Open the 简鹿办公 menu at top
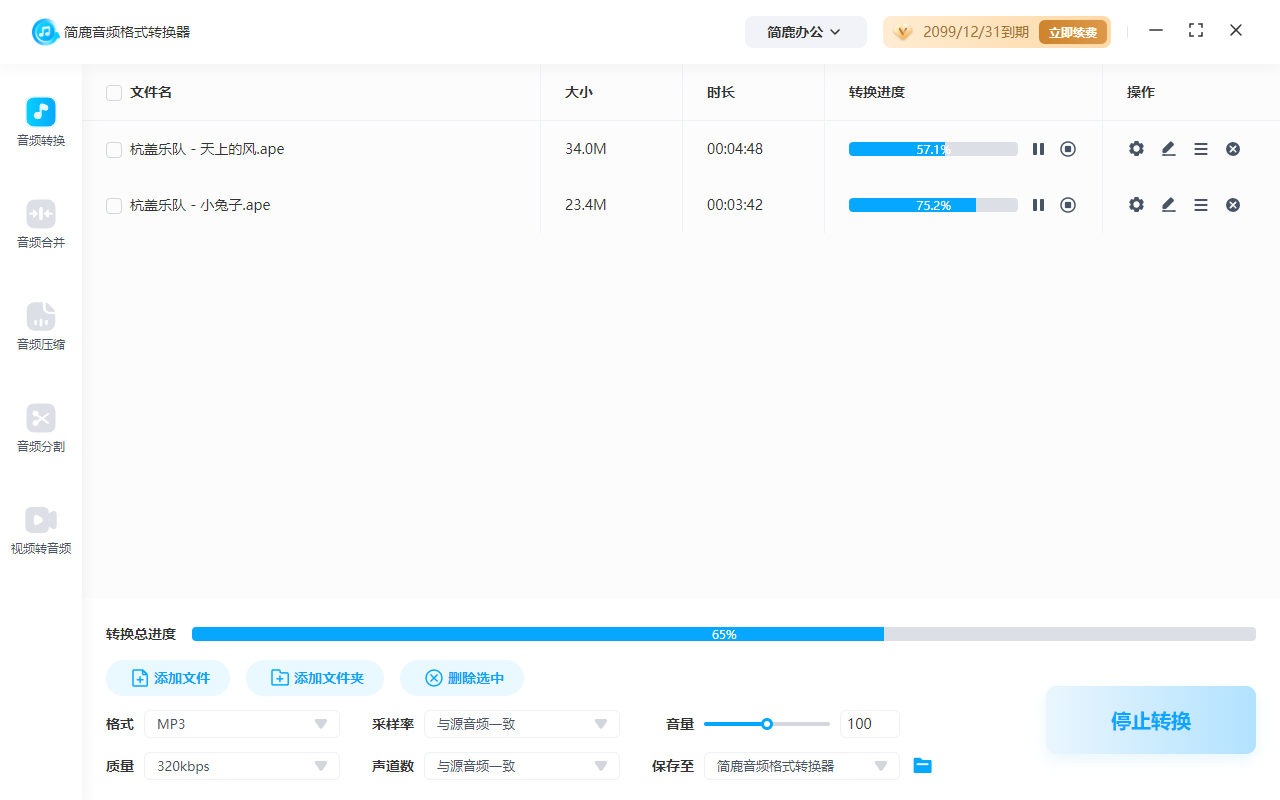This screenshot has width=1280, height=800. tap(805, 31)
